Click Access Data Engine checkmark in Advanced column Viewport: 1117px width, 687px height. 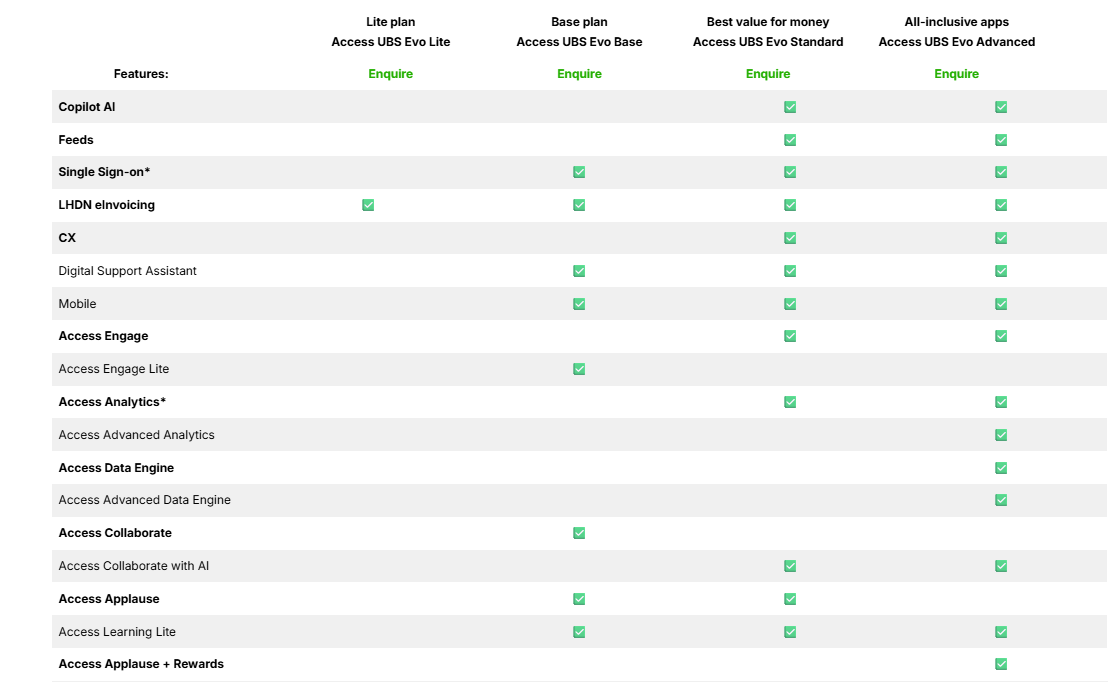coord(1001,468)
